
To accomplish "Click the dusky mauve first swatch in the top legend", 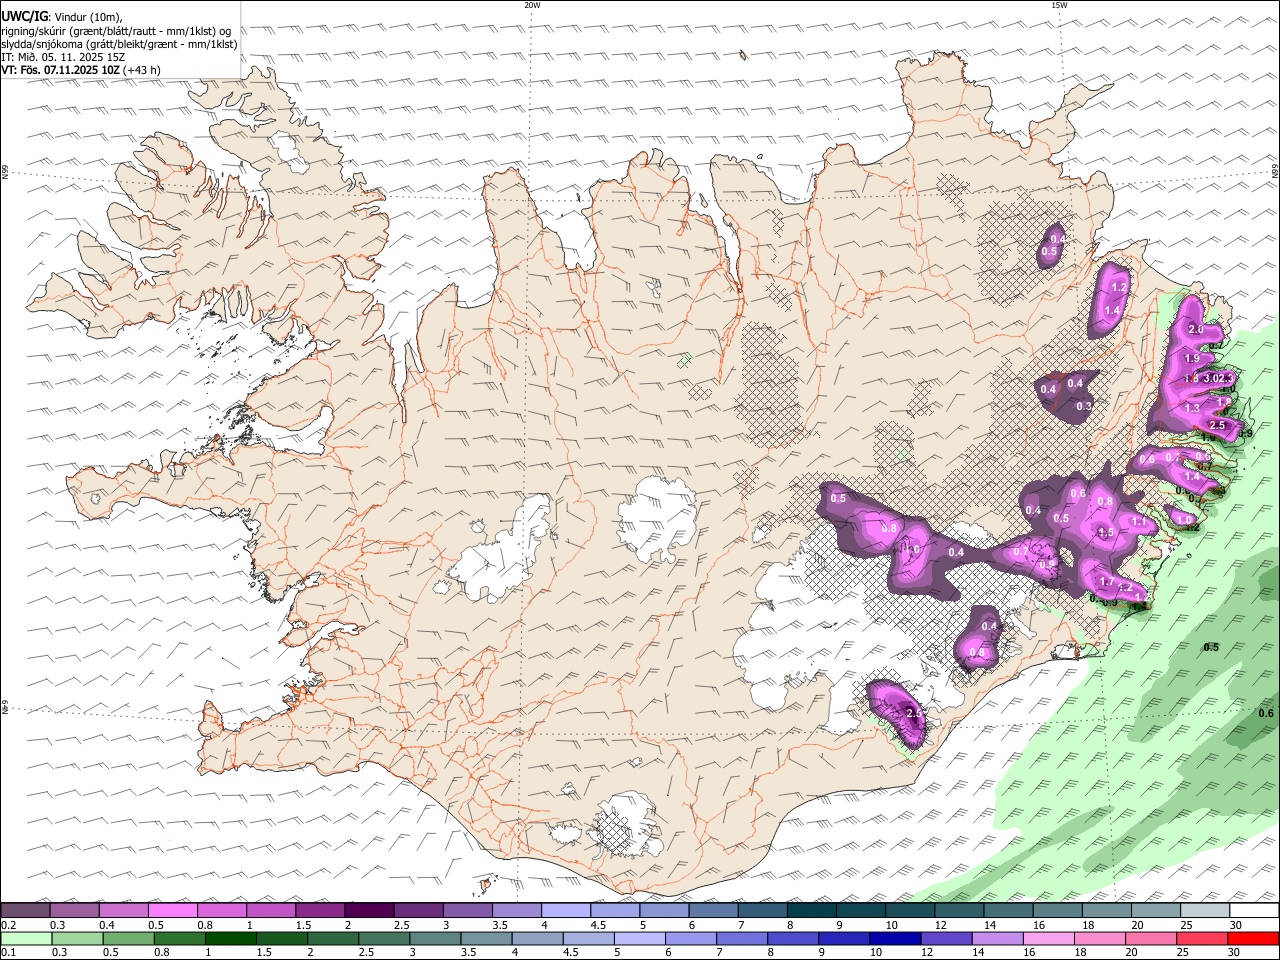I will (25, 911).
